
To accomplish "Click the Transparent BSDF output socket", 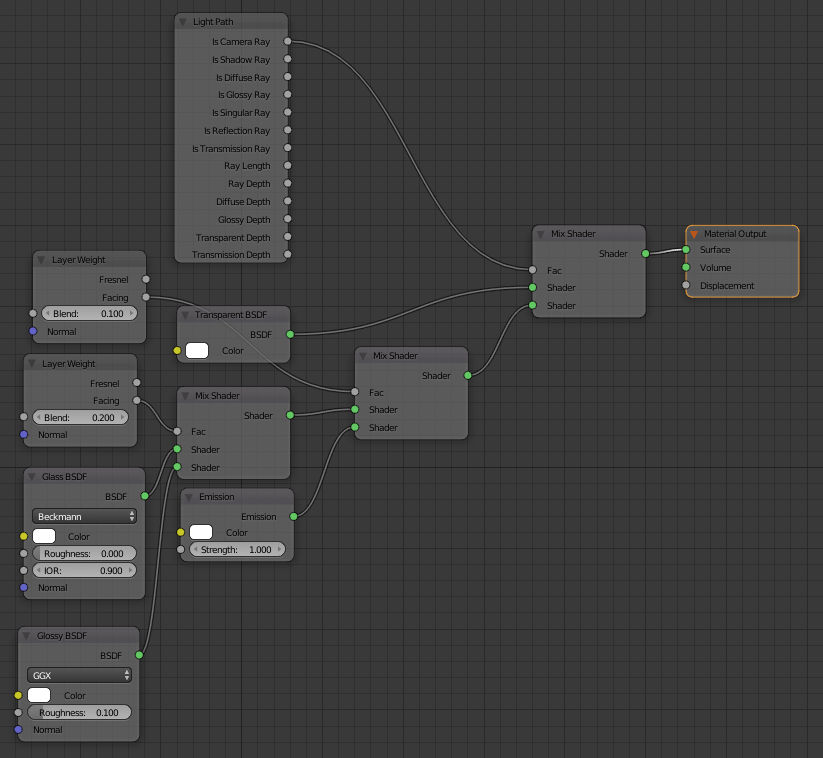I will [x=290, y=334].
